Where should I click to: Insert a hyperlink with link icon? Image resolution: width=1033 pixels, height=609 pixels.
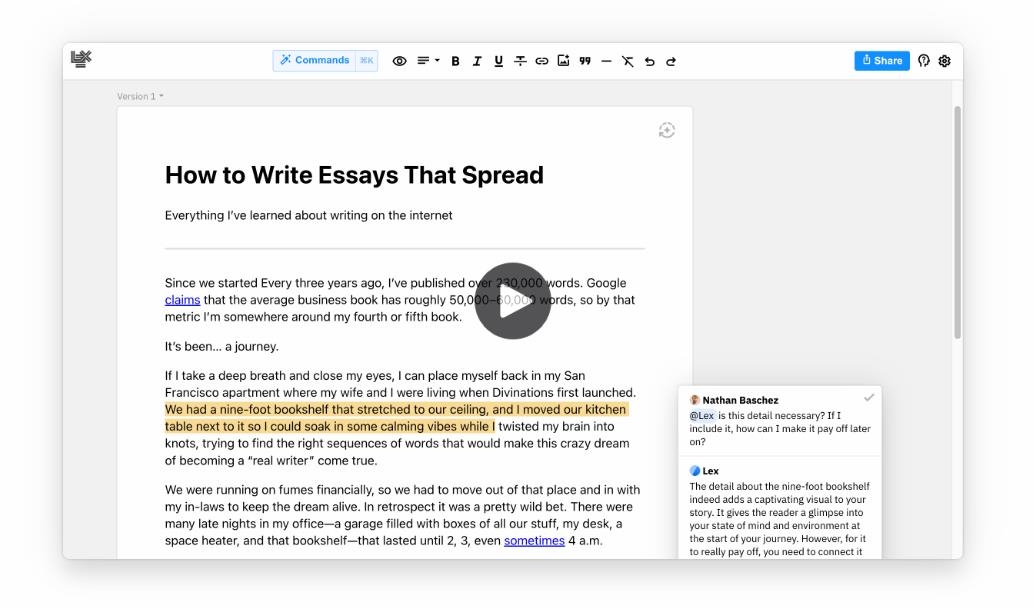[x=542, y=61]
